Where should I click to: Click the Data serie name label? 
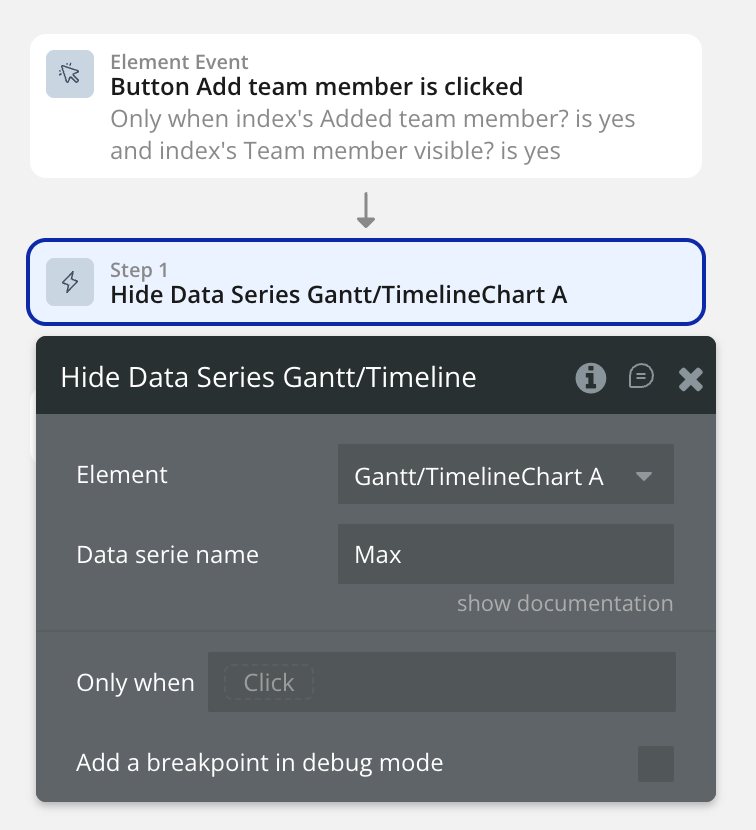[x=167, y=554]
